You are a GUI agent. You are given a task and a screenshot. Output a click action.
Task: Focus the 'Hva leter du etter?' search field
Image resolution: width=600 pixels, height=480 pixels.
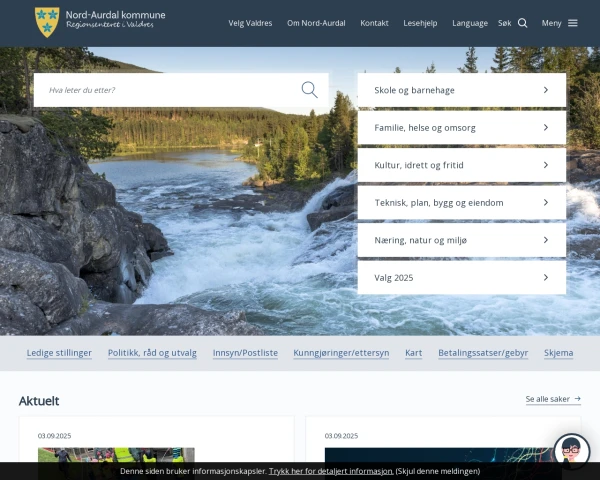(170, 90)
